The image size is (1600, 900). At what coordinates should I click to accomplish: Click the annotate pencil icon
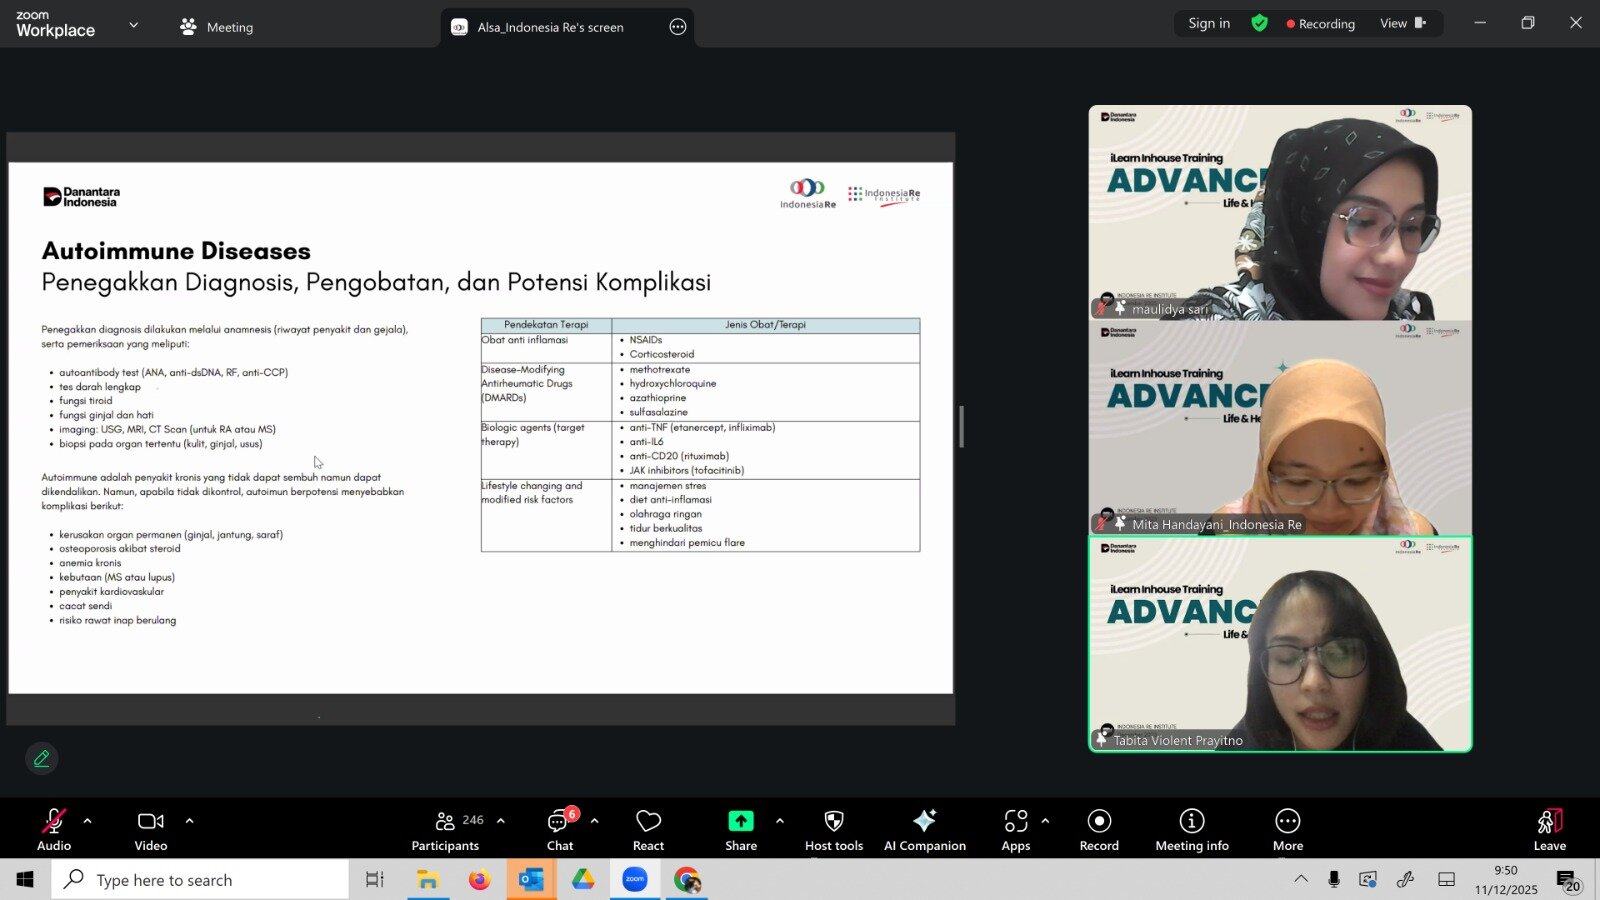pos(42,759)
